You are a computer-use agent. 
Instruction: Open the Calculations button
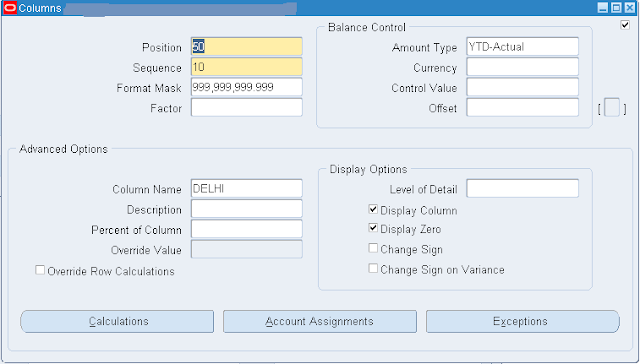(117, 322)
